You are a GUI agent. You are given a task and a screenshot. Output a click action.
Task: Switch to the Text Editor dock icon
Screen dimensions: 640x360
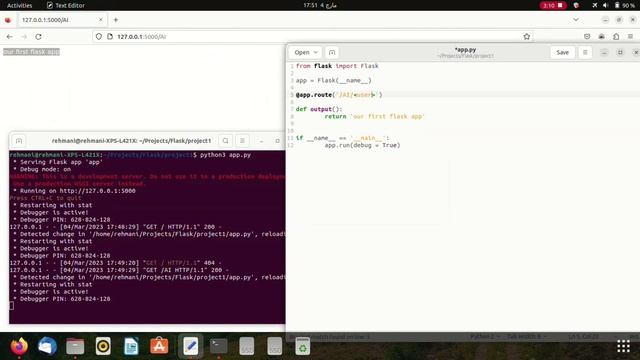(190, 347)
